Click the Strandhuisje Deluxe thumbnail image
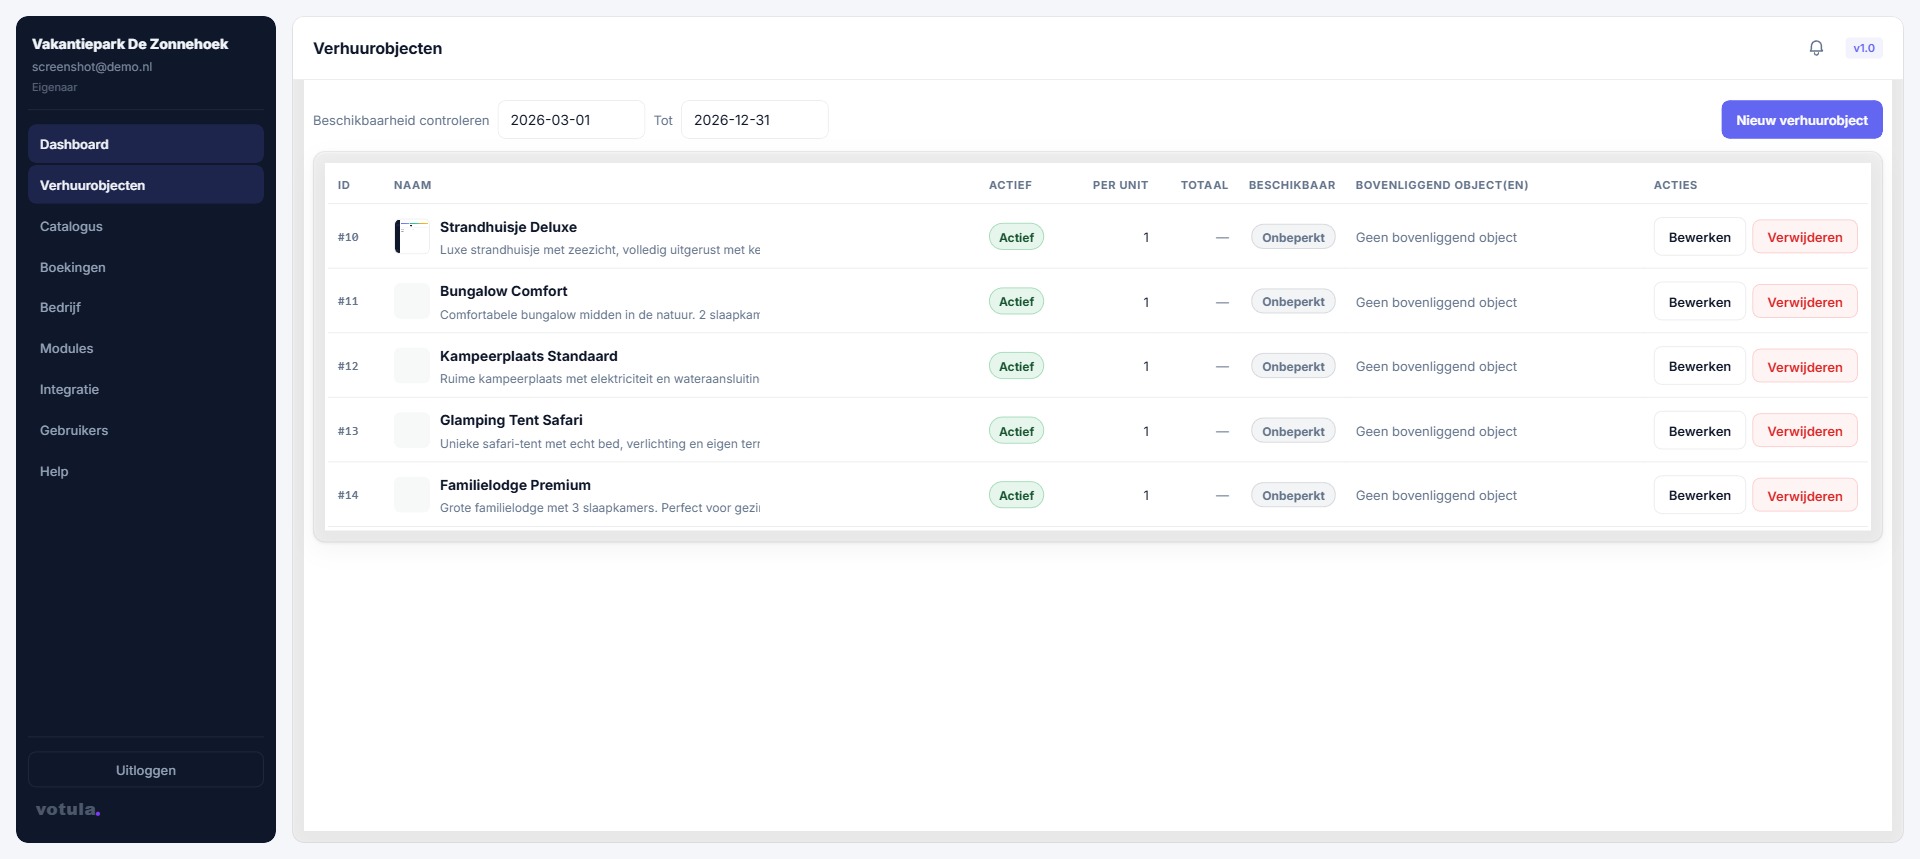Viewport: 1920px width, 859px height. pyautogui.click(x=412, y=237)
